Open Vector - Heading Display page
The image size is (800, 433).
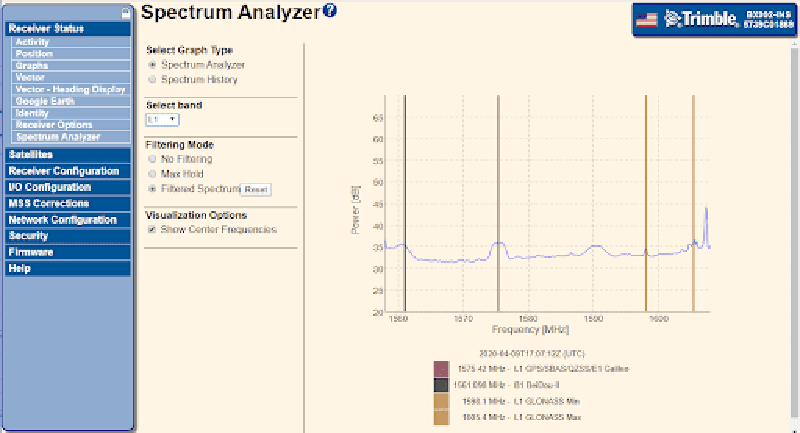(x=69, y=89)
